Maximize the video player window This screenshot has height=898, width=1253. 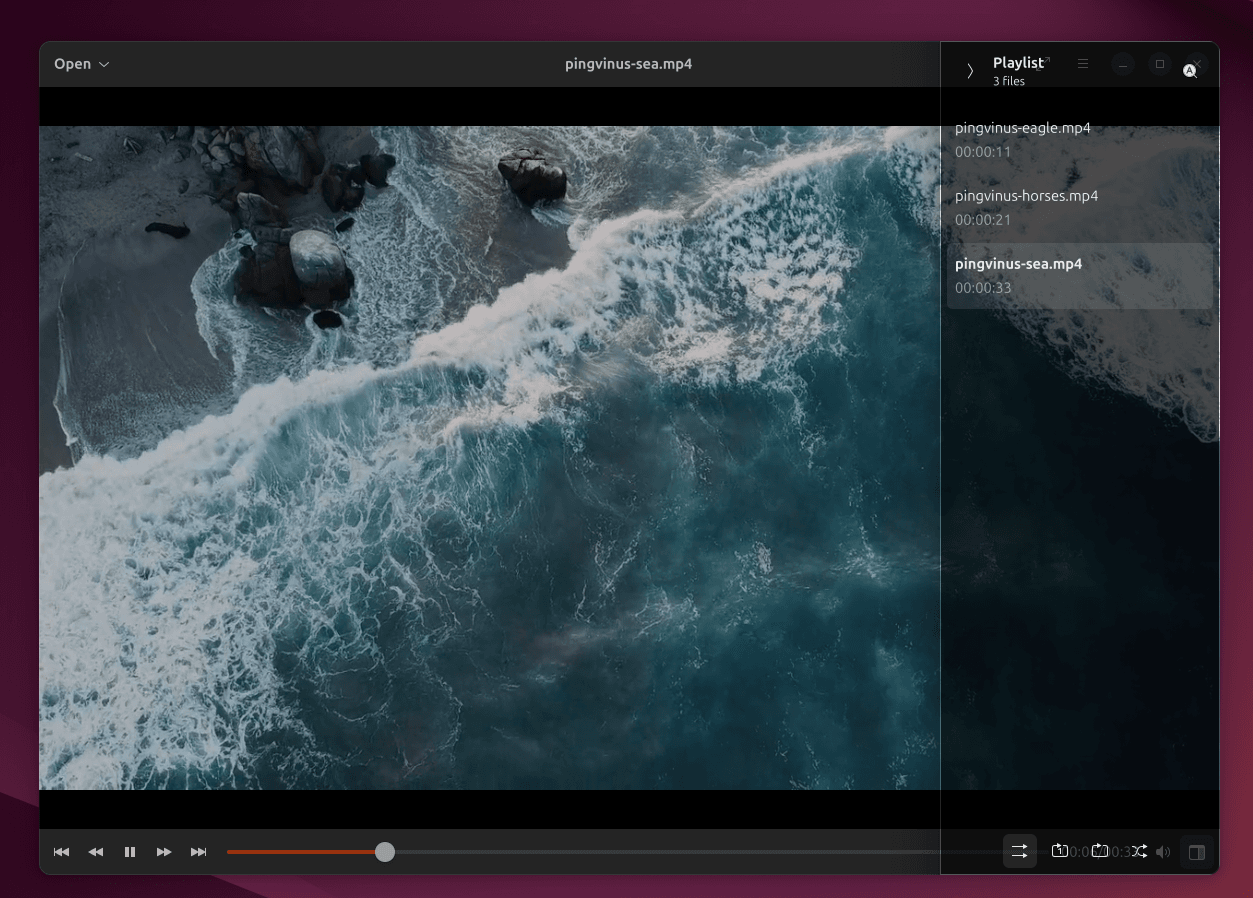point(1160,64)
